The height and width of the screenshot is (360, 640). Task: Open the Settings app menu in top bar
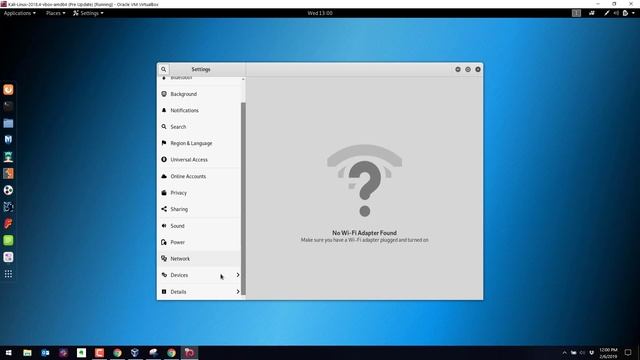(x=88, y=13)
